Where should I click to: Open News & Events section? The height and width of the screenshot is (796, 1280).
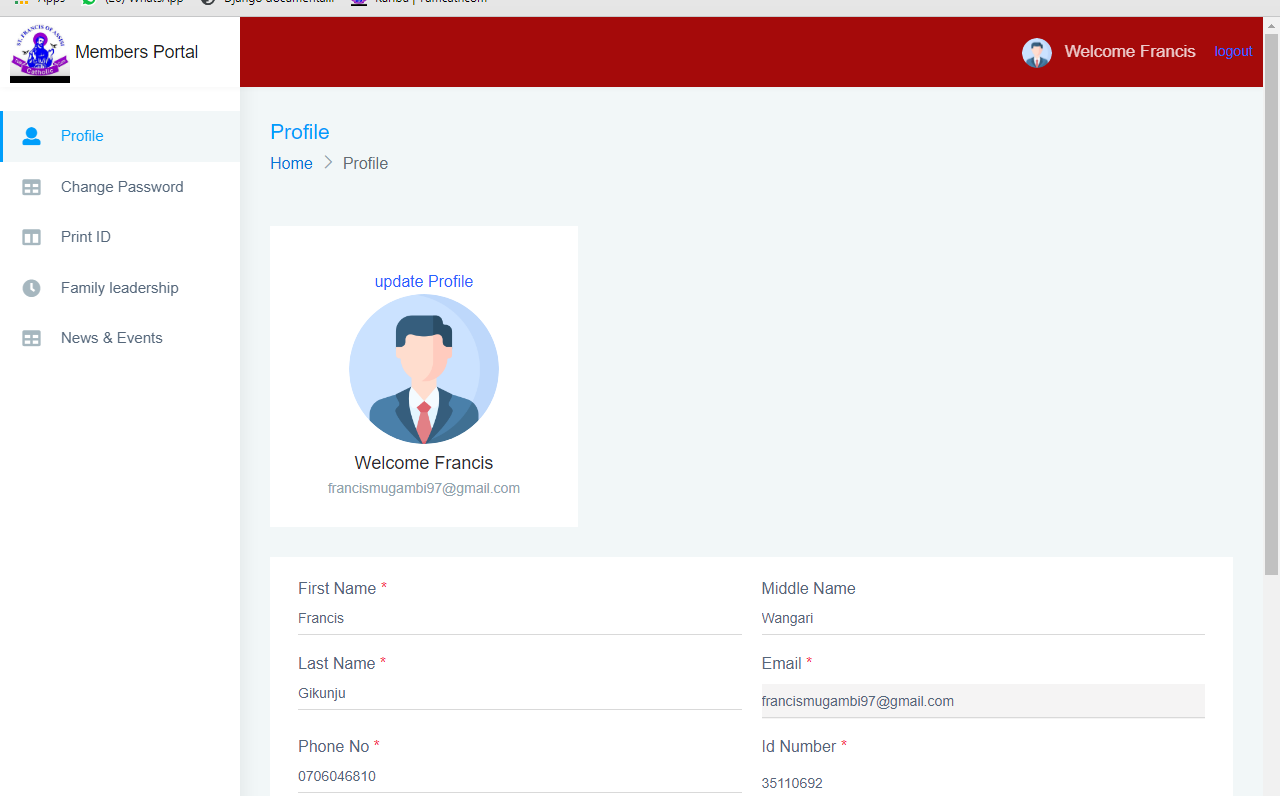pos(112,338)
